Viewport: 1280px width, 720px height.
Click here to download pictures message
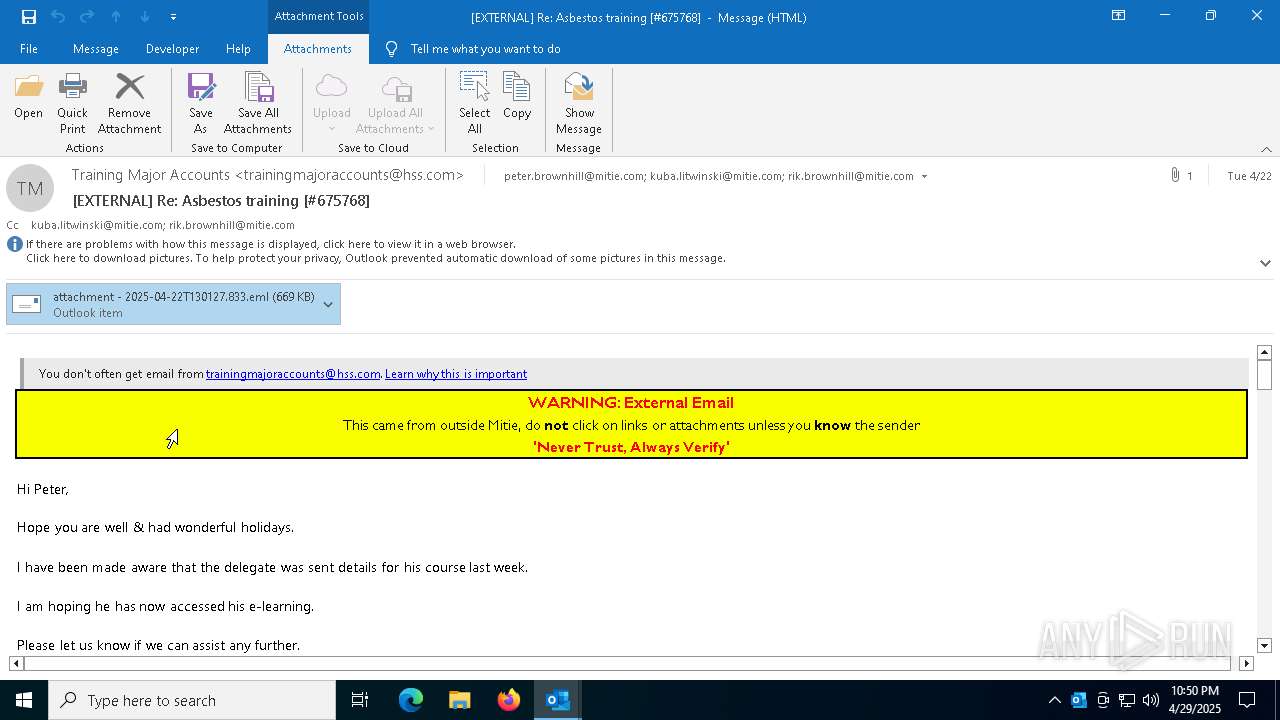point(376,258)
